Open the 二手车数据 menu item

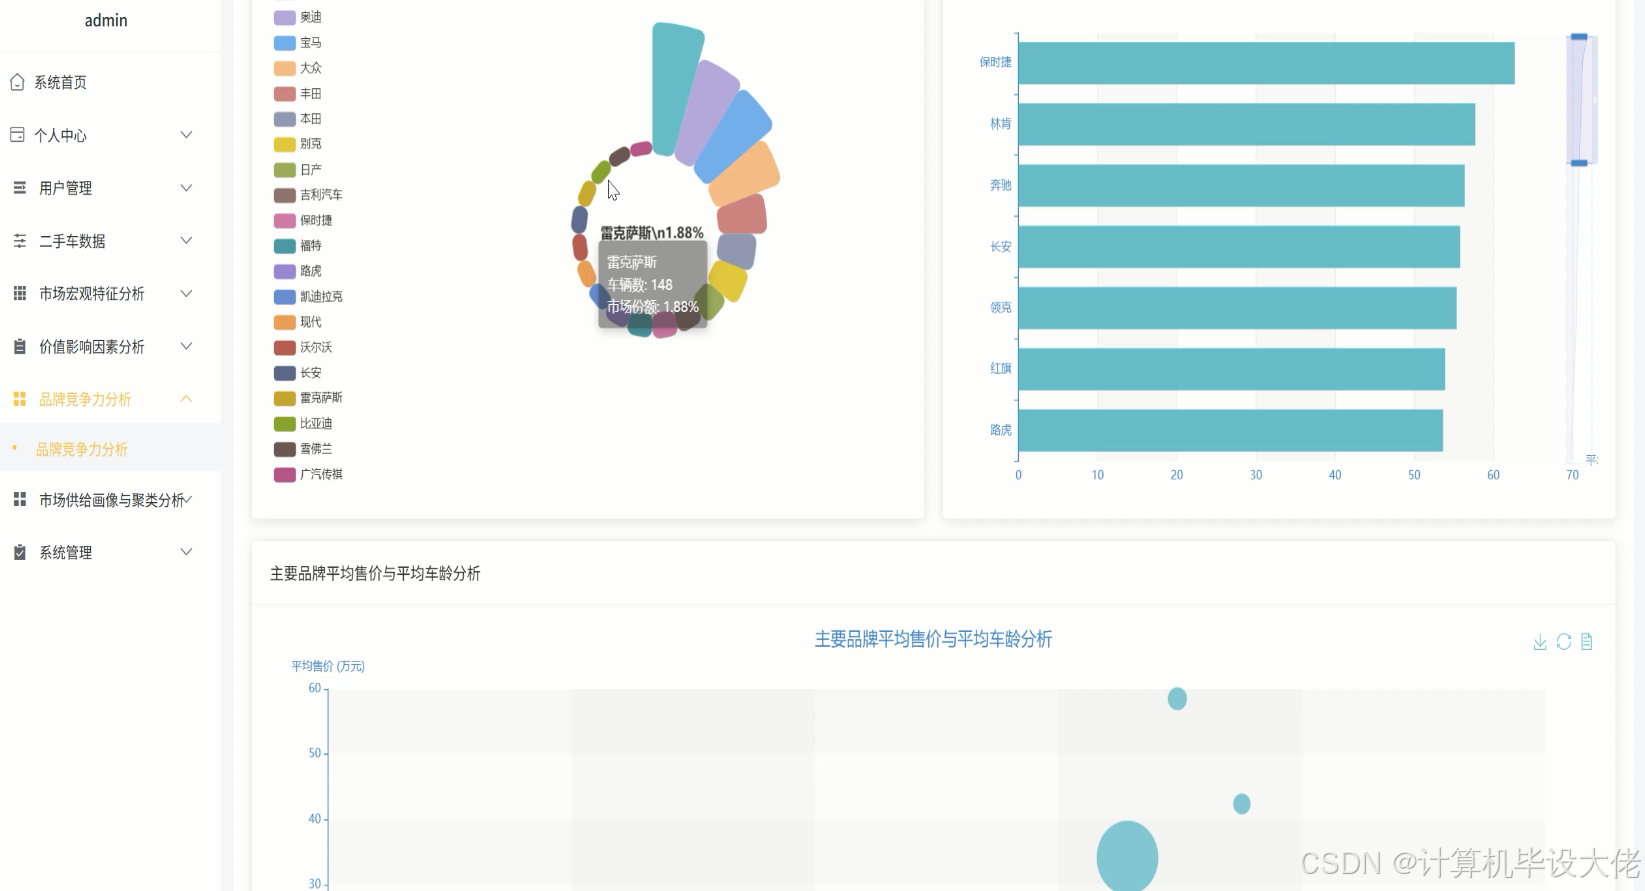pyautogui.click(x=110, y=241)
